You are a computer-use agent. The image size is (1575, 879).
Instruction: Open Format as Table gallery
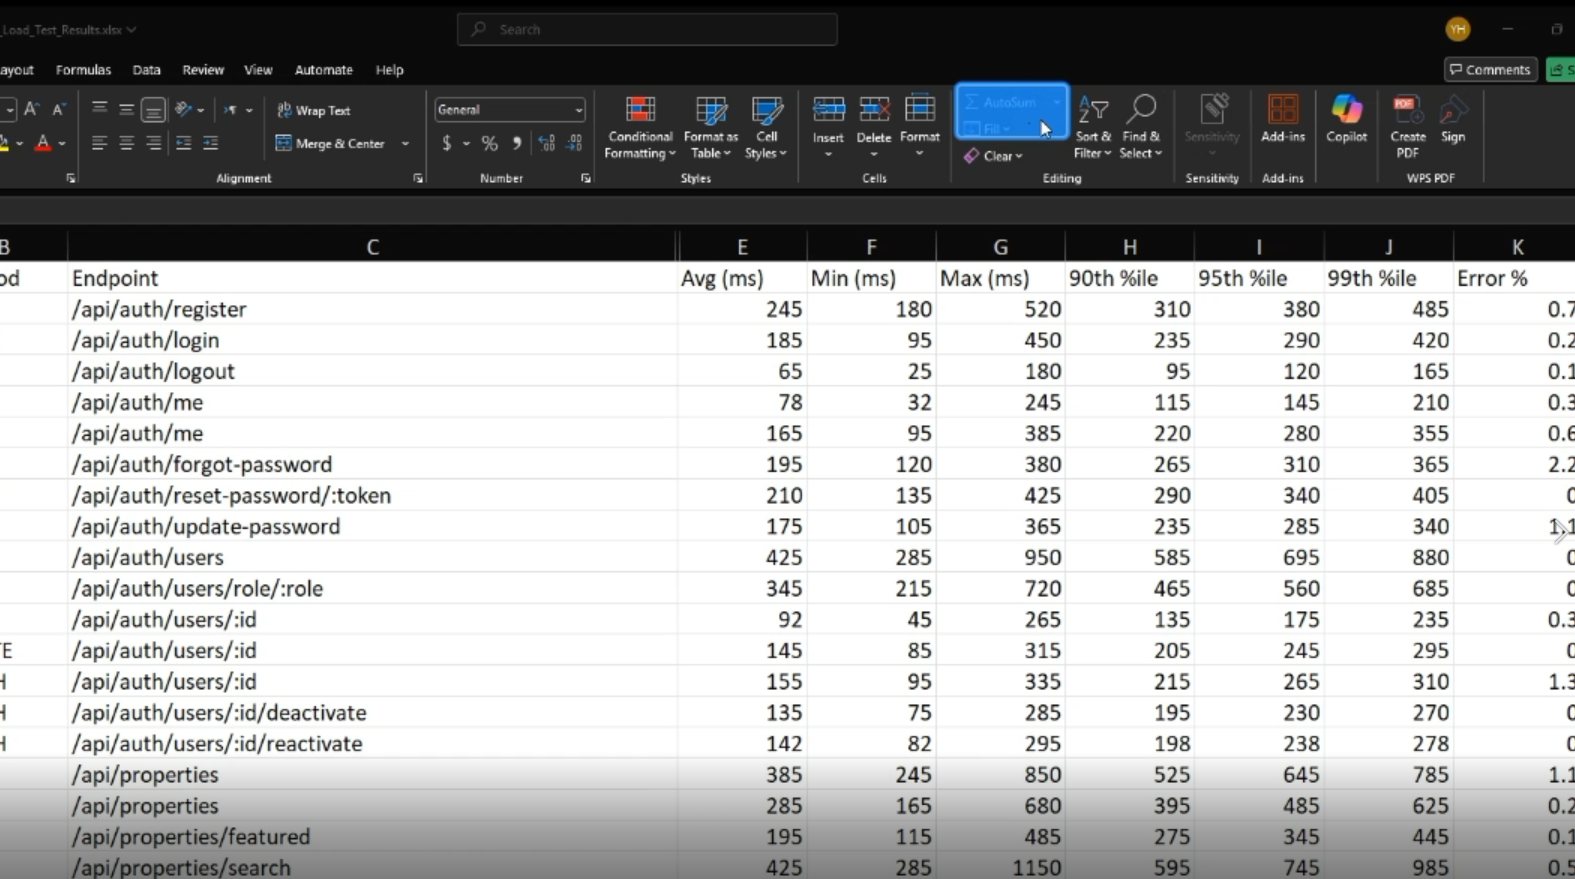tap(711, 127)
